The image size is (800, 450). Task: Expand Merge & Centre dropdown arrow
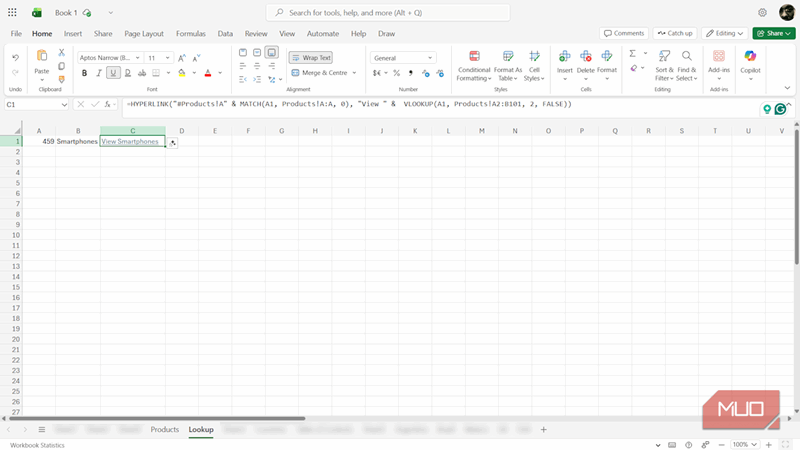tap(354, 73)
